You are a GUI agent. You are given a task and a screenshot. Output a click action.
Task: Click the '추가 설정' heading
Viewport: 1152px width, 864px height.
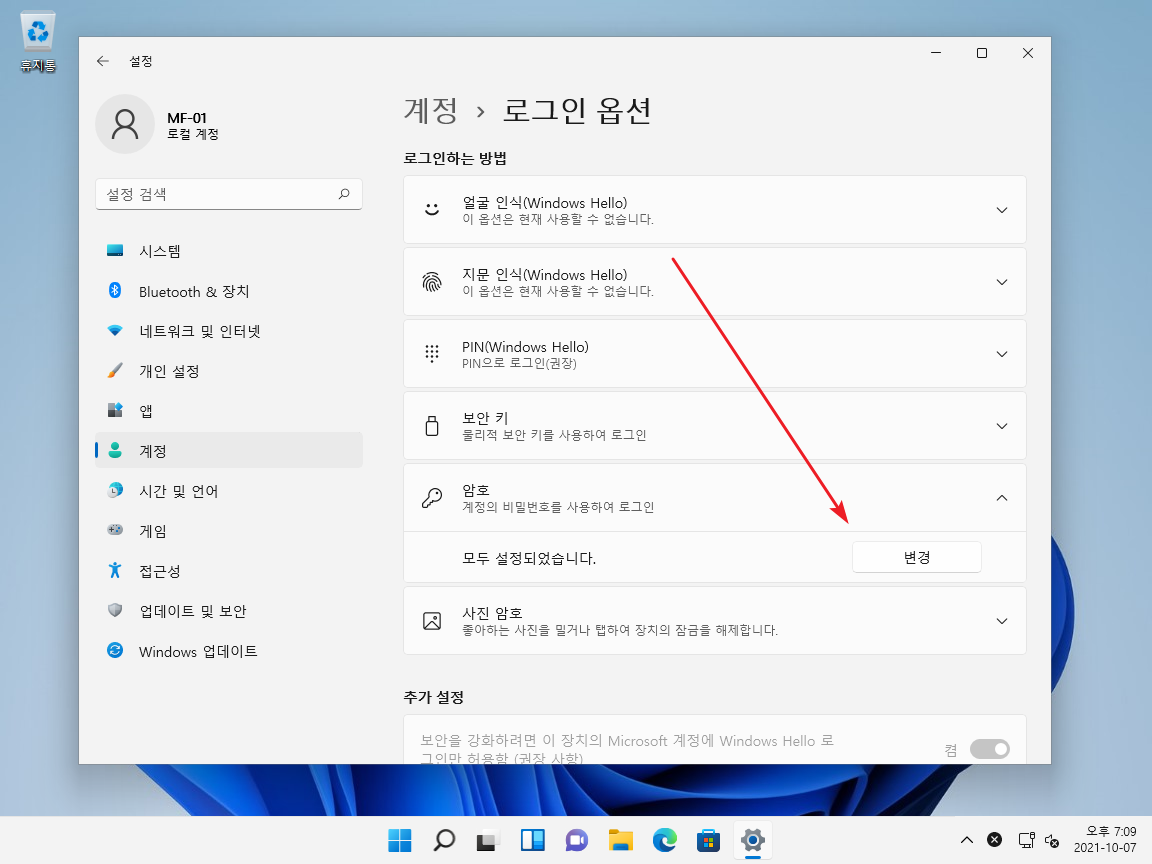433,697
